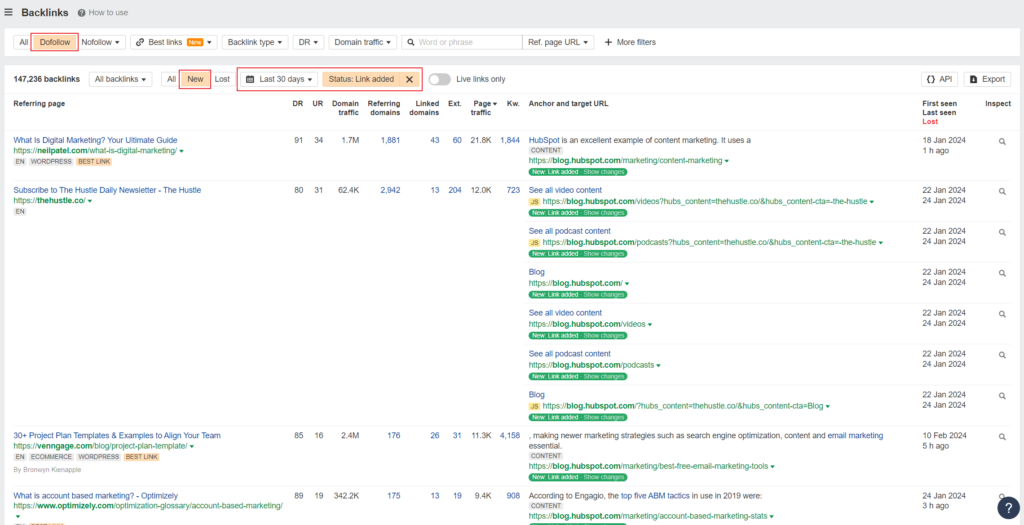Screen dimensions: 1024x525
Task: Open What is account based marketing link
Action: point(95,496)
